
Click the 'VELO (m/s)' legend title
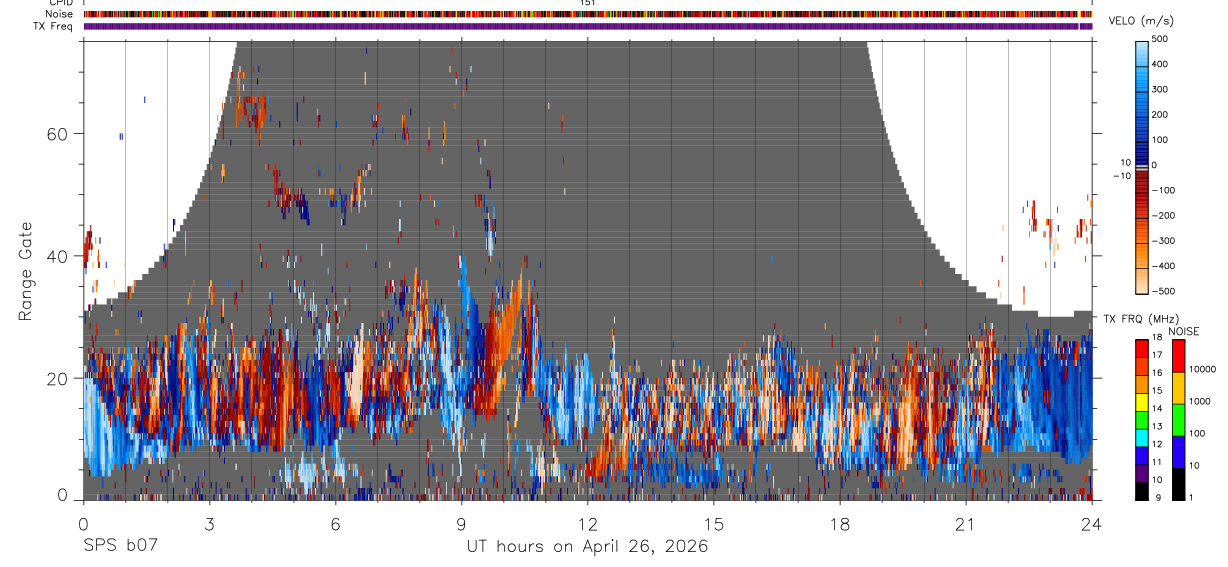pos(1139,22)
